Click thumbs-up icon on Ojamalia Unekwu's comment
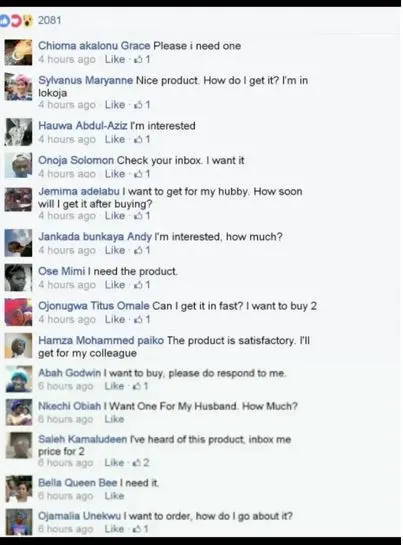 (137, 529)
